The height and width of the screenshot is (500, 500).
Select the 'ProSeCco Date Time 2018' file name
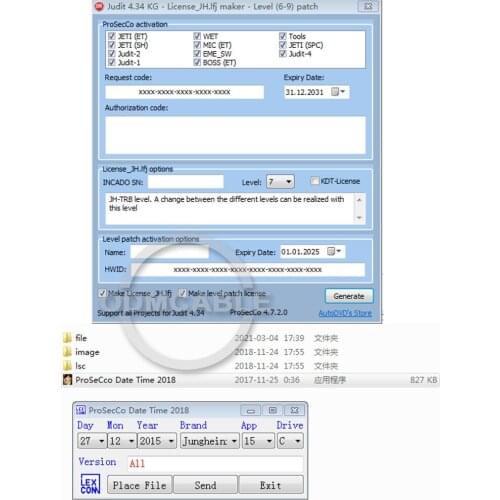[x=125, y=380]
